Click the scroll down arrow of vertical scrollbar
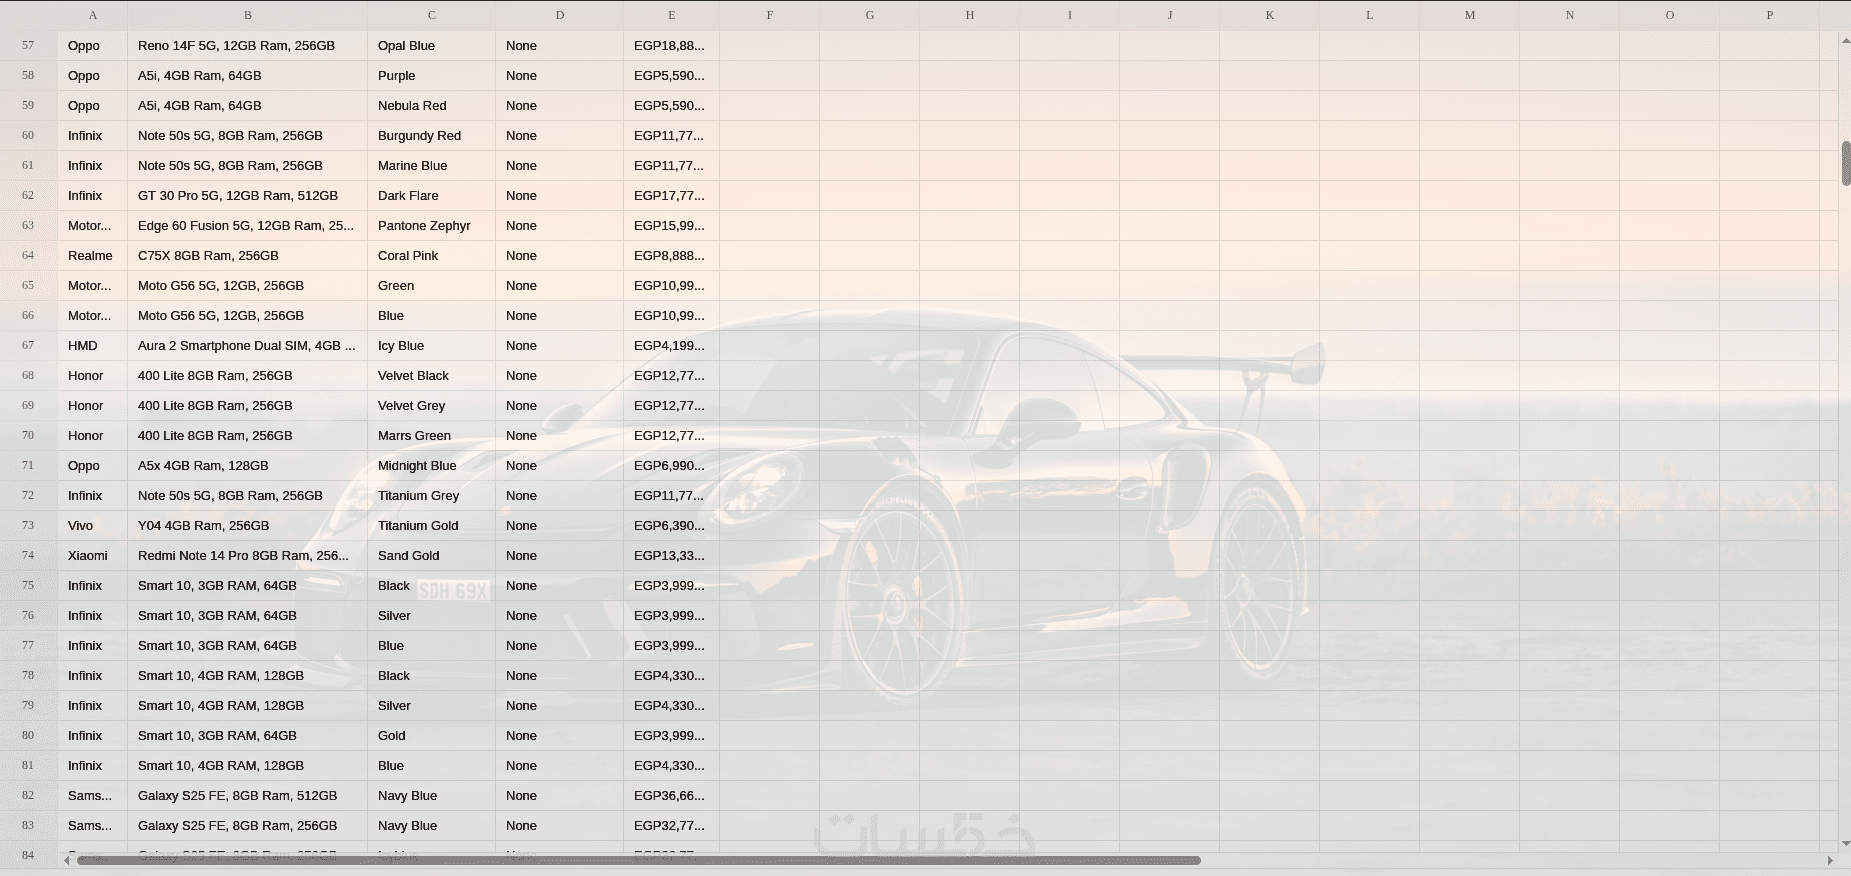The height and width of the screenshot is (876, 1851). (1845, 844)
